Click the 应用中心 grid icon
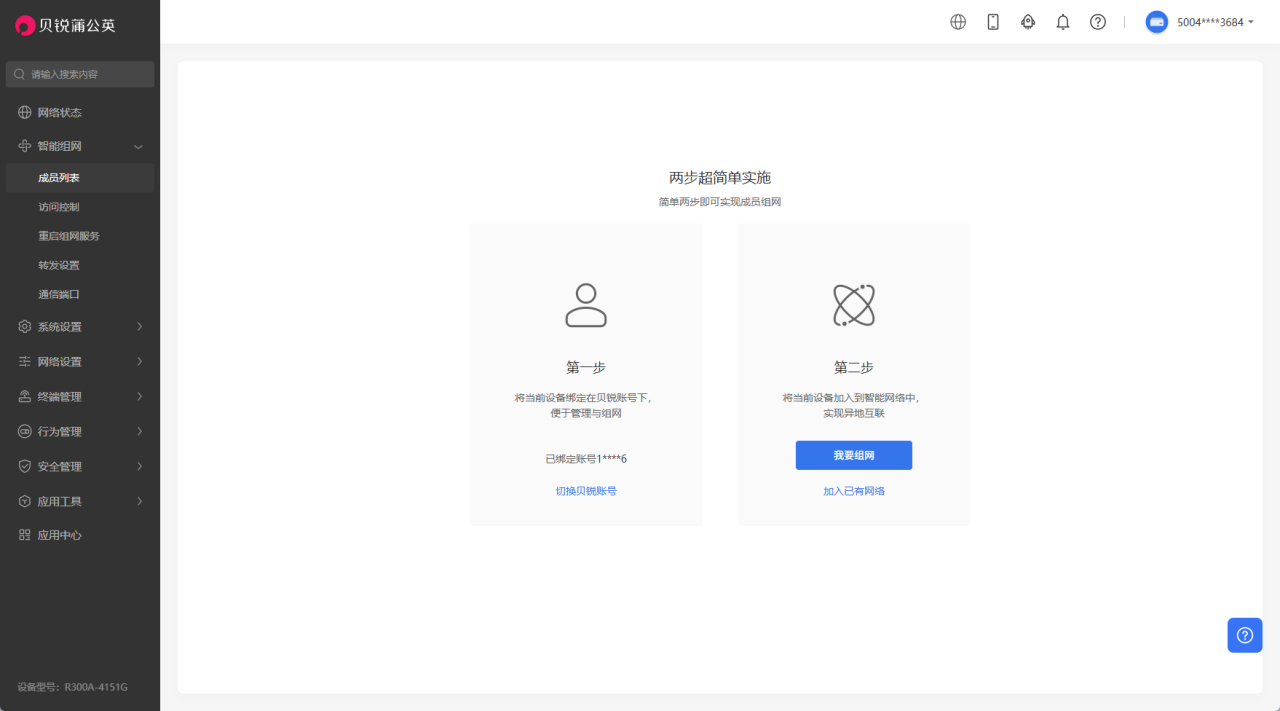Screen dimensions: 1280x711 tap(25, 535)
